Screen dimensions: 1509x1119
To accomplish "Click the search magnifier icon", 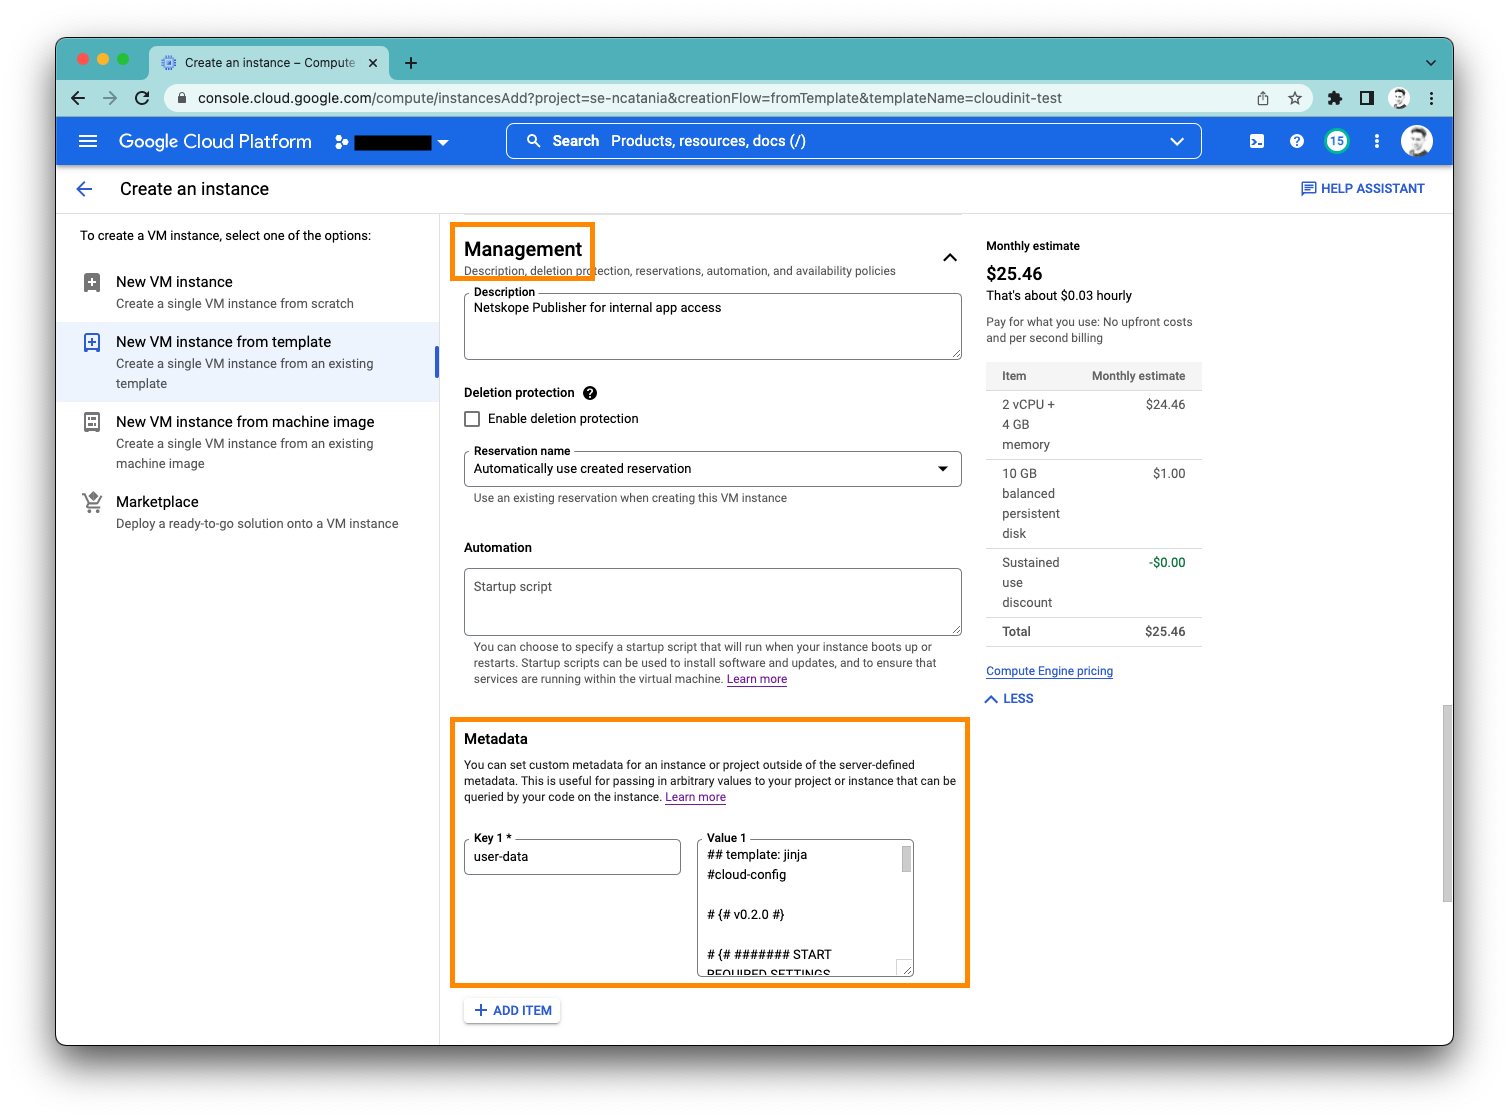I will [x=534, y=141].
